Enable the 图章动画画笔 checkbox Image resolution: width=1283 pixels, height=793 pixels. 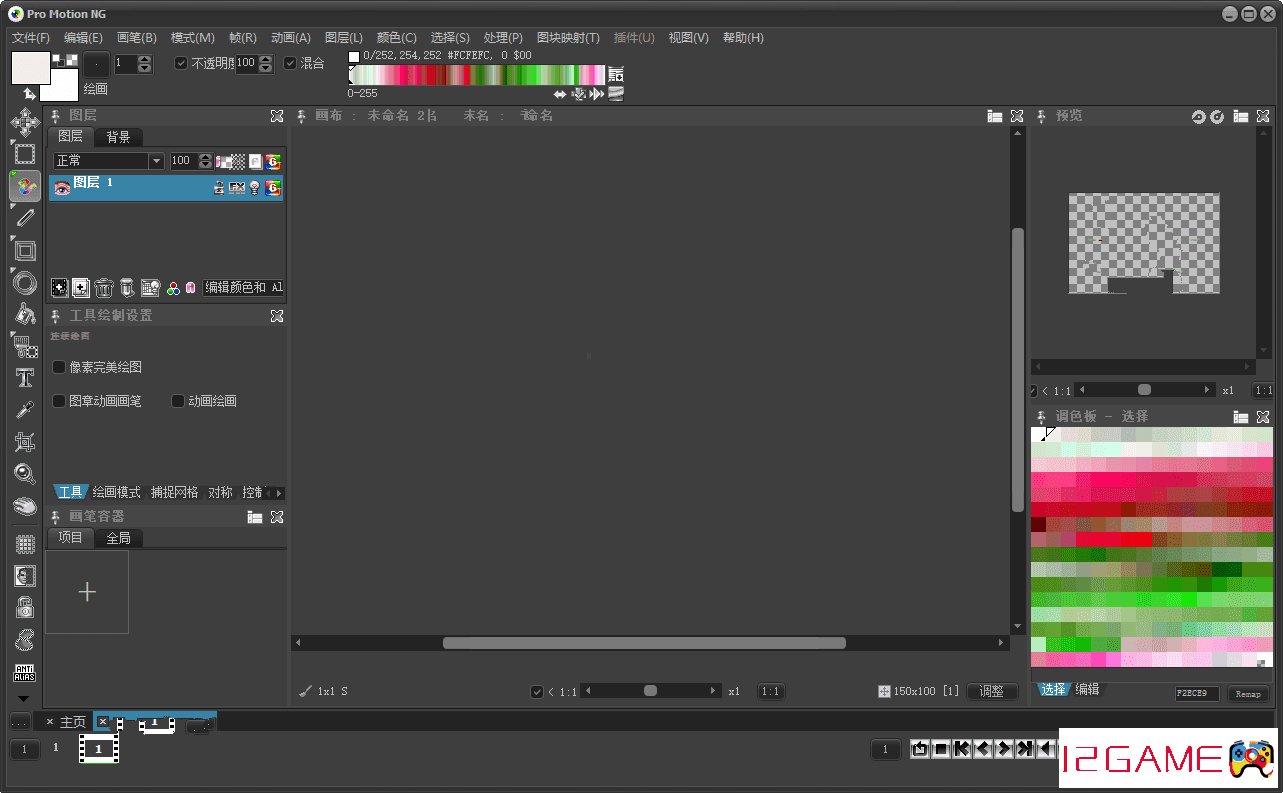[59, 401]
